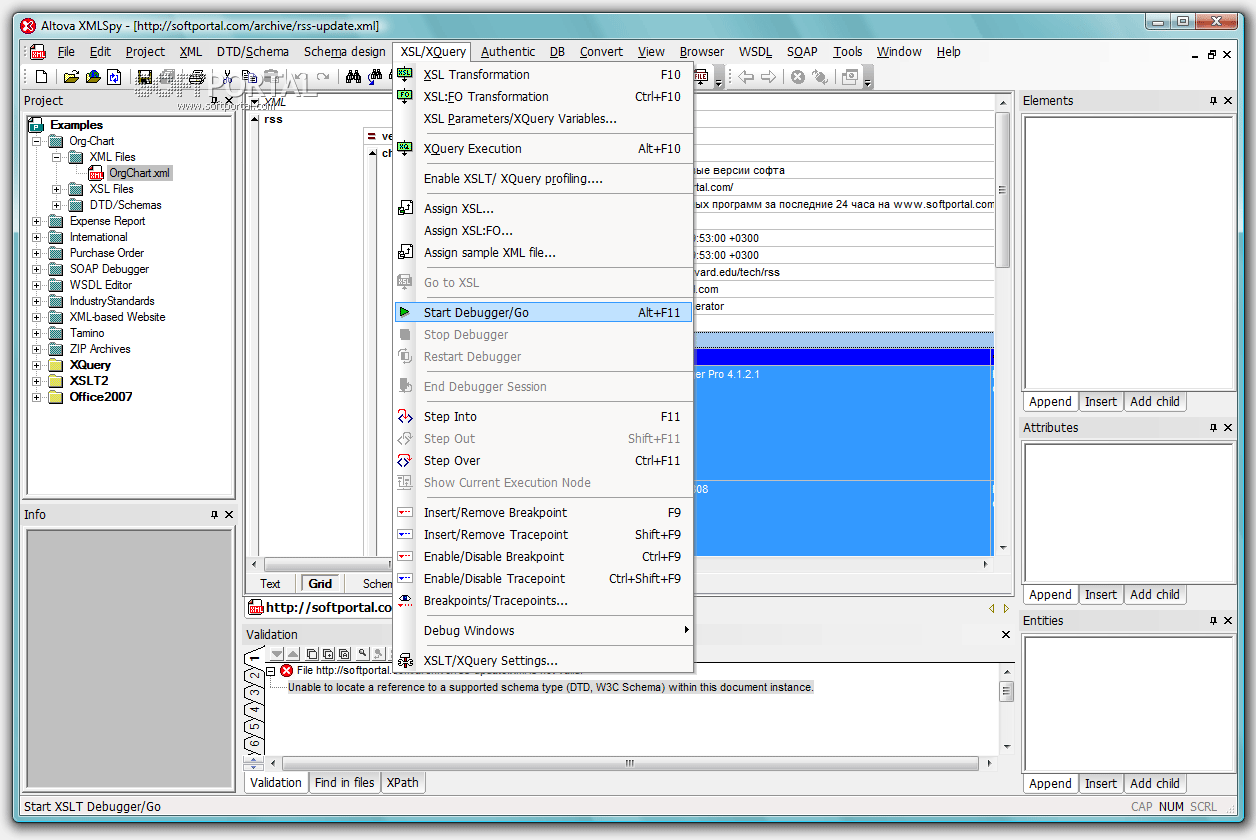Choose Step Into from the menu
Screen dimensions: 1256x840
point(543,417)
